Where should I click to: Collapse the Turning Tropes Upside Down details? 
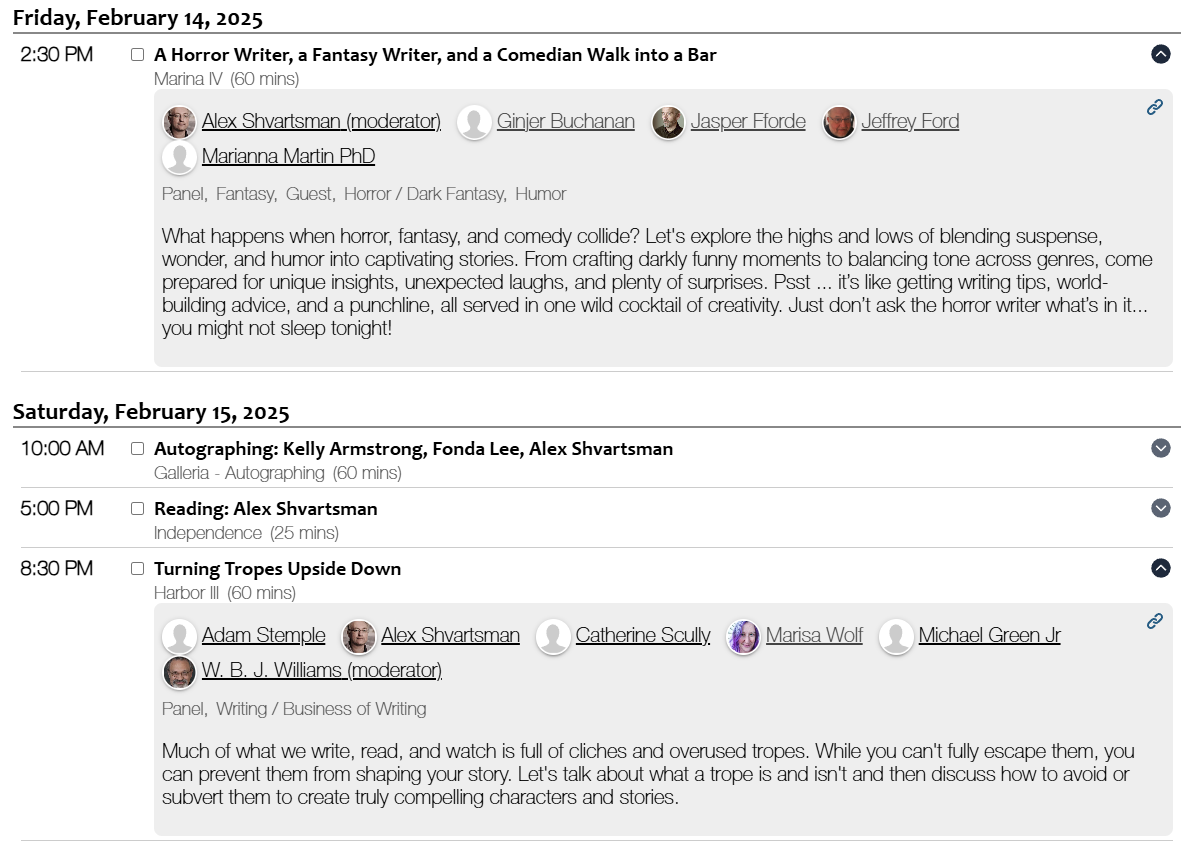1160,568
